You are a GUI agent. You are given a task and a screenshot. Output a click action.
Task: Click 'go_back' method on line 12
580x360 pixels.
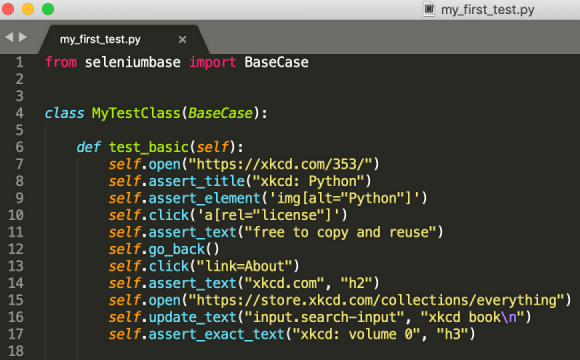click(177, 249)
